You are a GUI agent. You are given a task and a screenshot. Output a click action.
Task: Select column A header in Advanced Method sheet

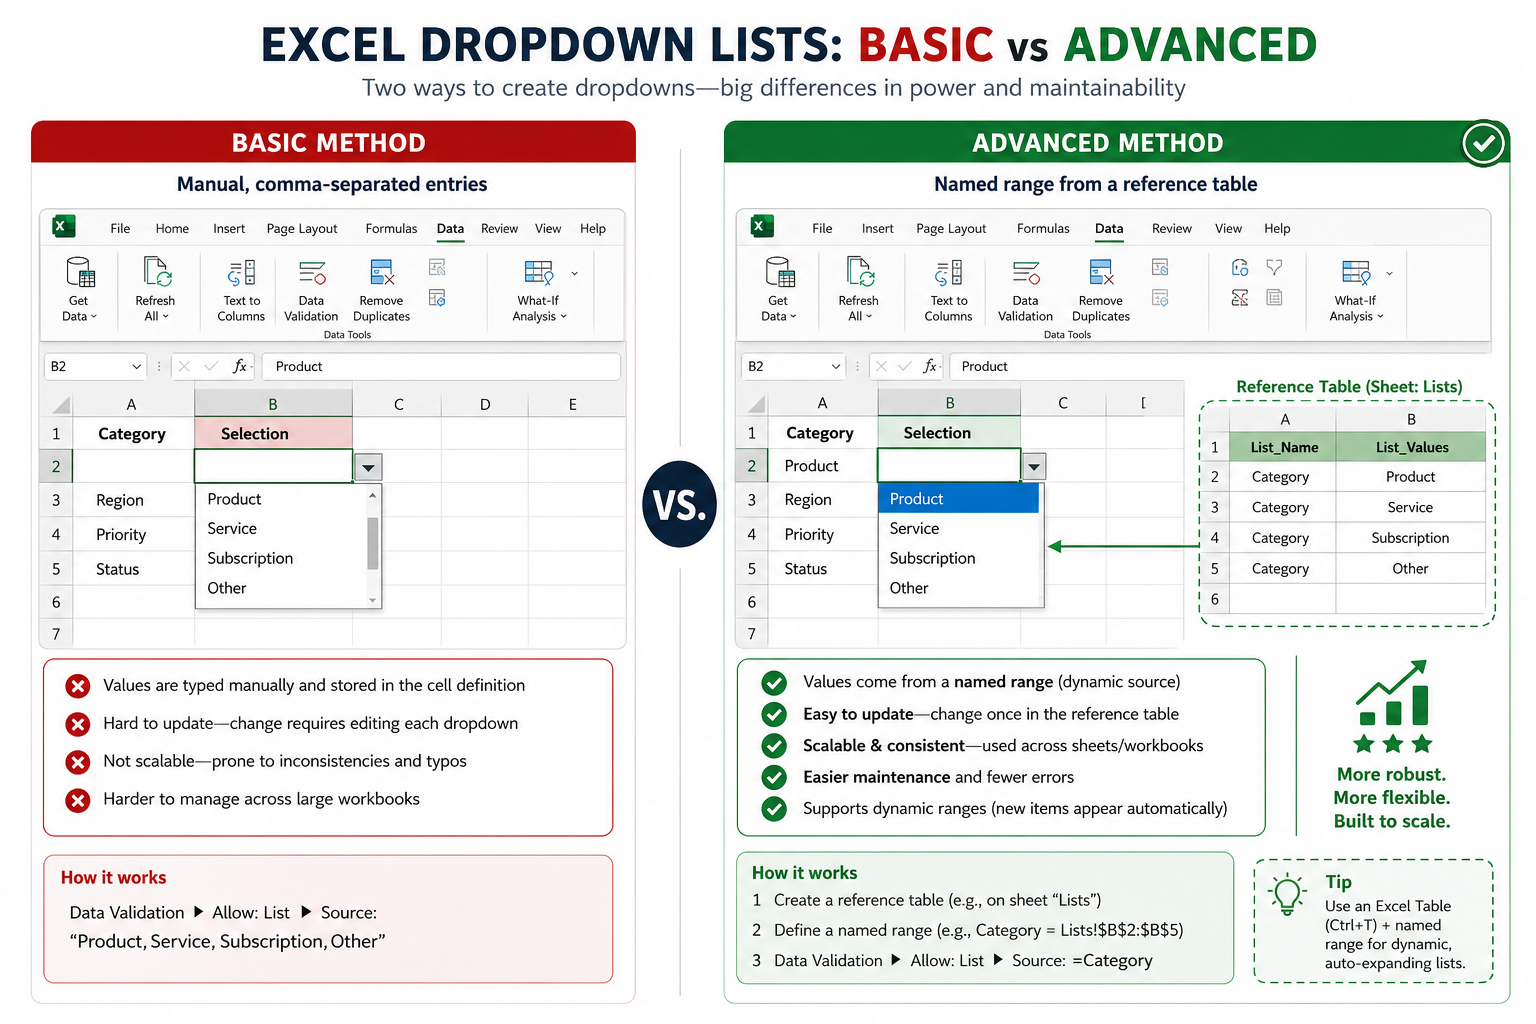point(822,403)
